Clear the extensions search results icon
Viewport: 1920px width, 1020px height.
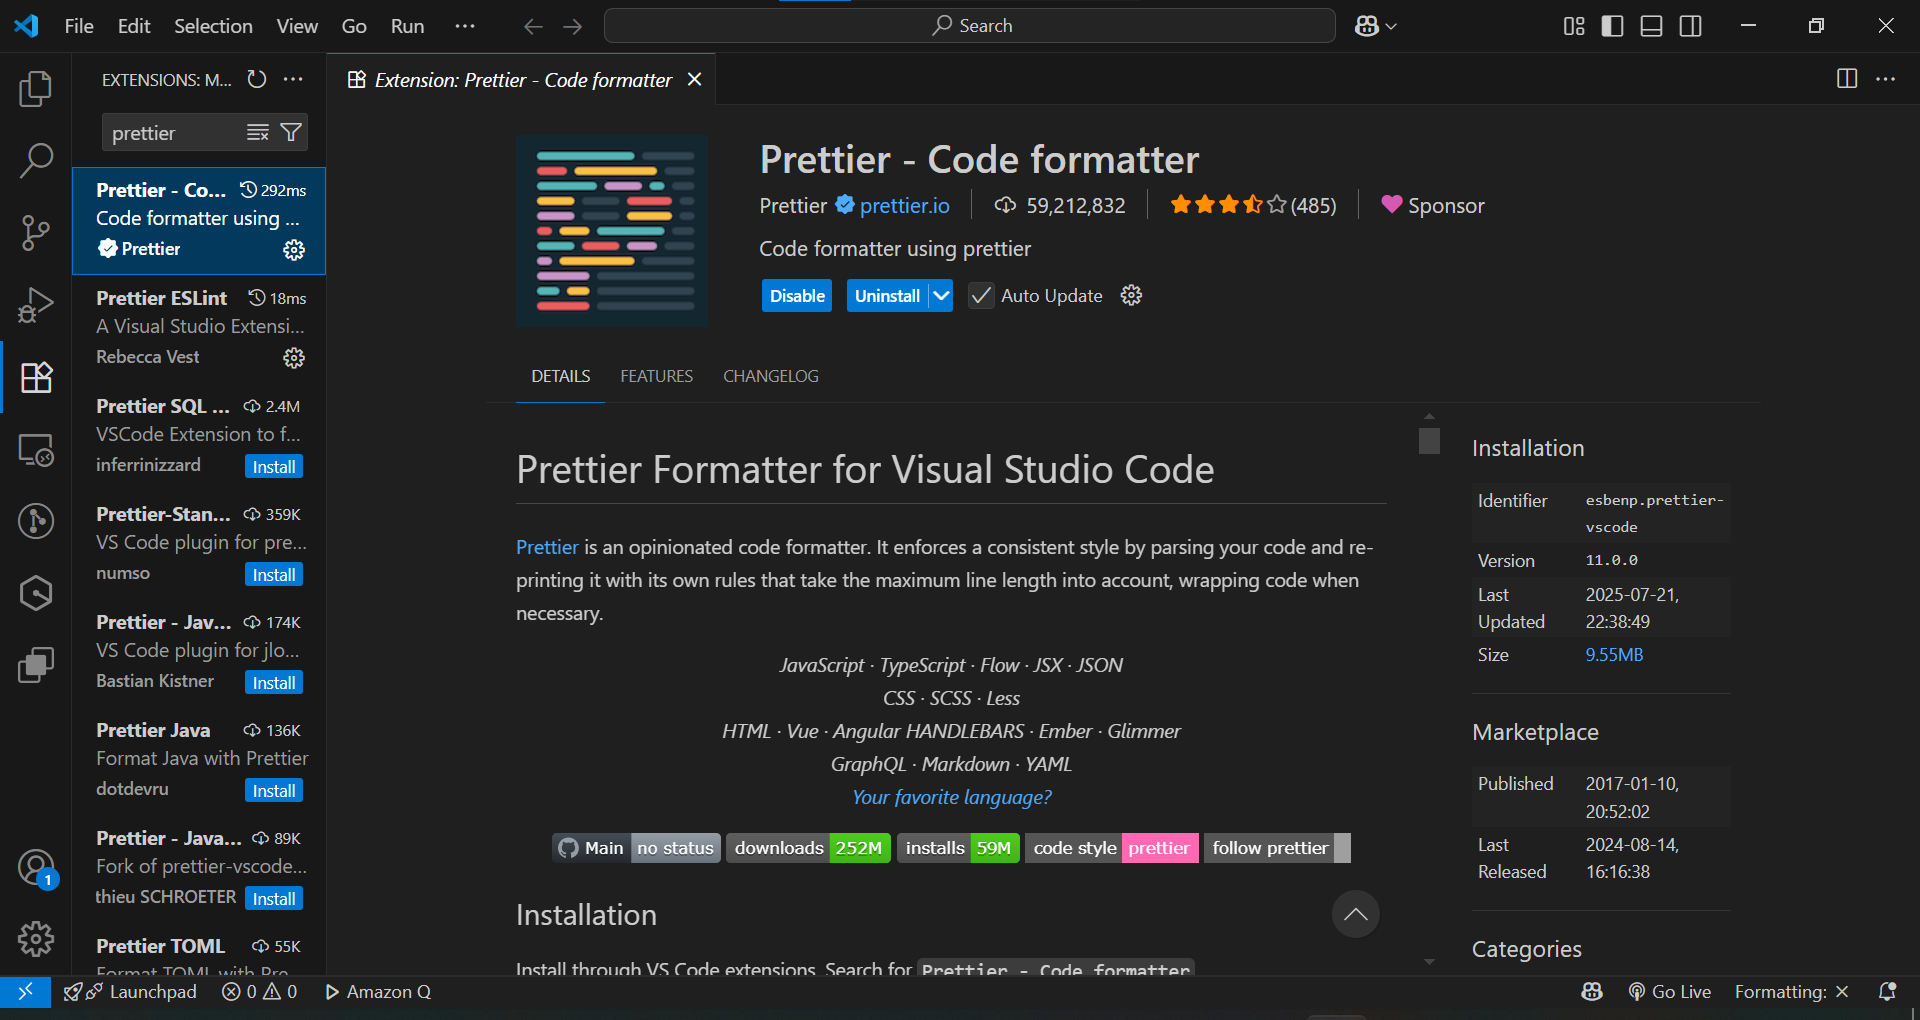click(258, 133)
